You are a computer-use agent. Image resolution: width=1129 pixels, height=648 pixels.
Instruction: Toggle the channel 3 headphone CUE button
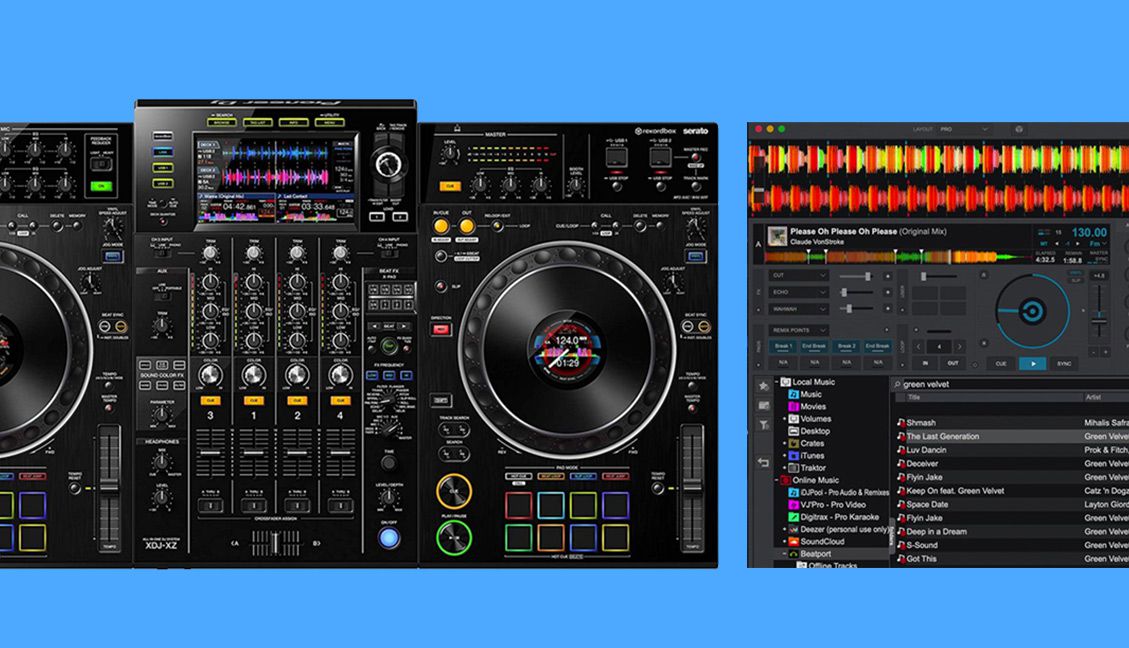(210, 400)
